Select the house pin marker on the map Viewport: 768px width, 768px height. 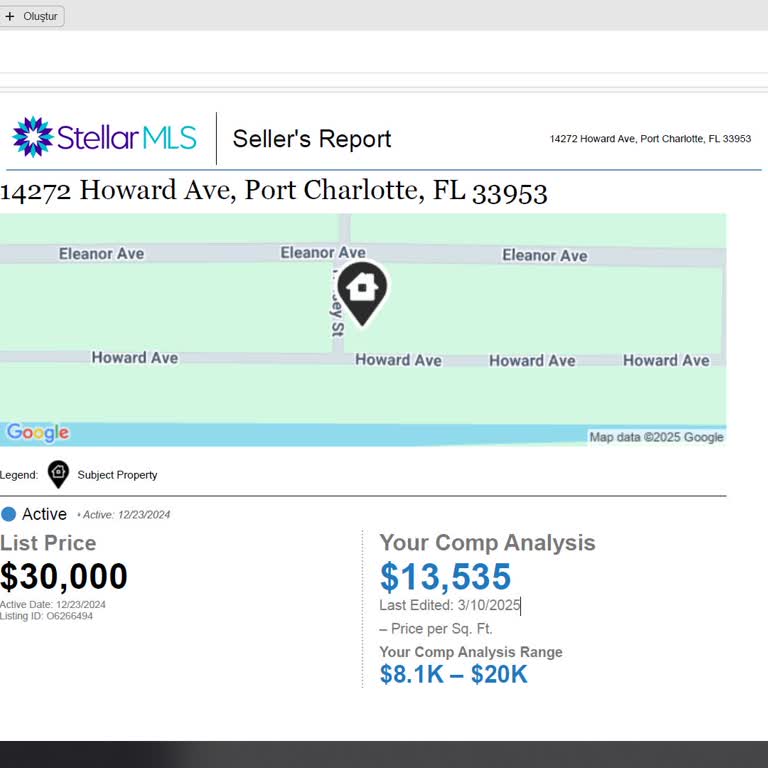coord(362,289)
